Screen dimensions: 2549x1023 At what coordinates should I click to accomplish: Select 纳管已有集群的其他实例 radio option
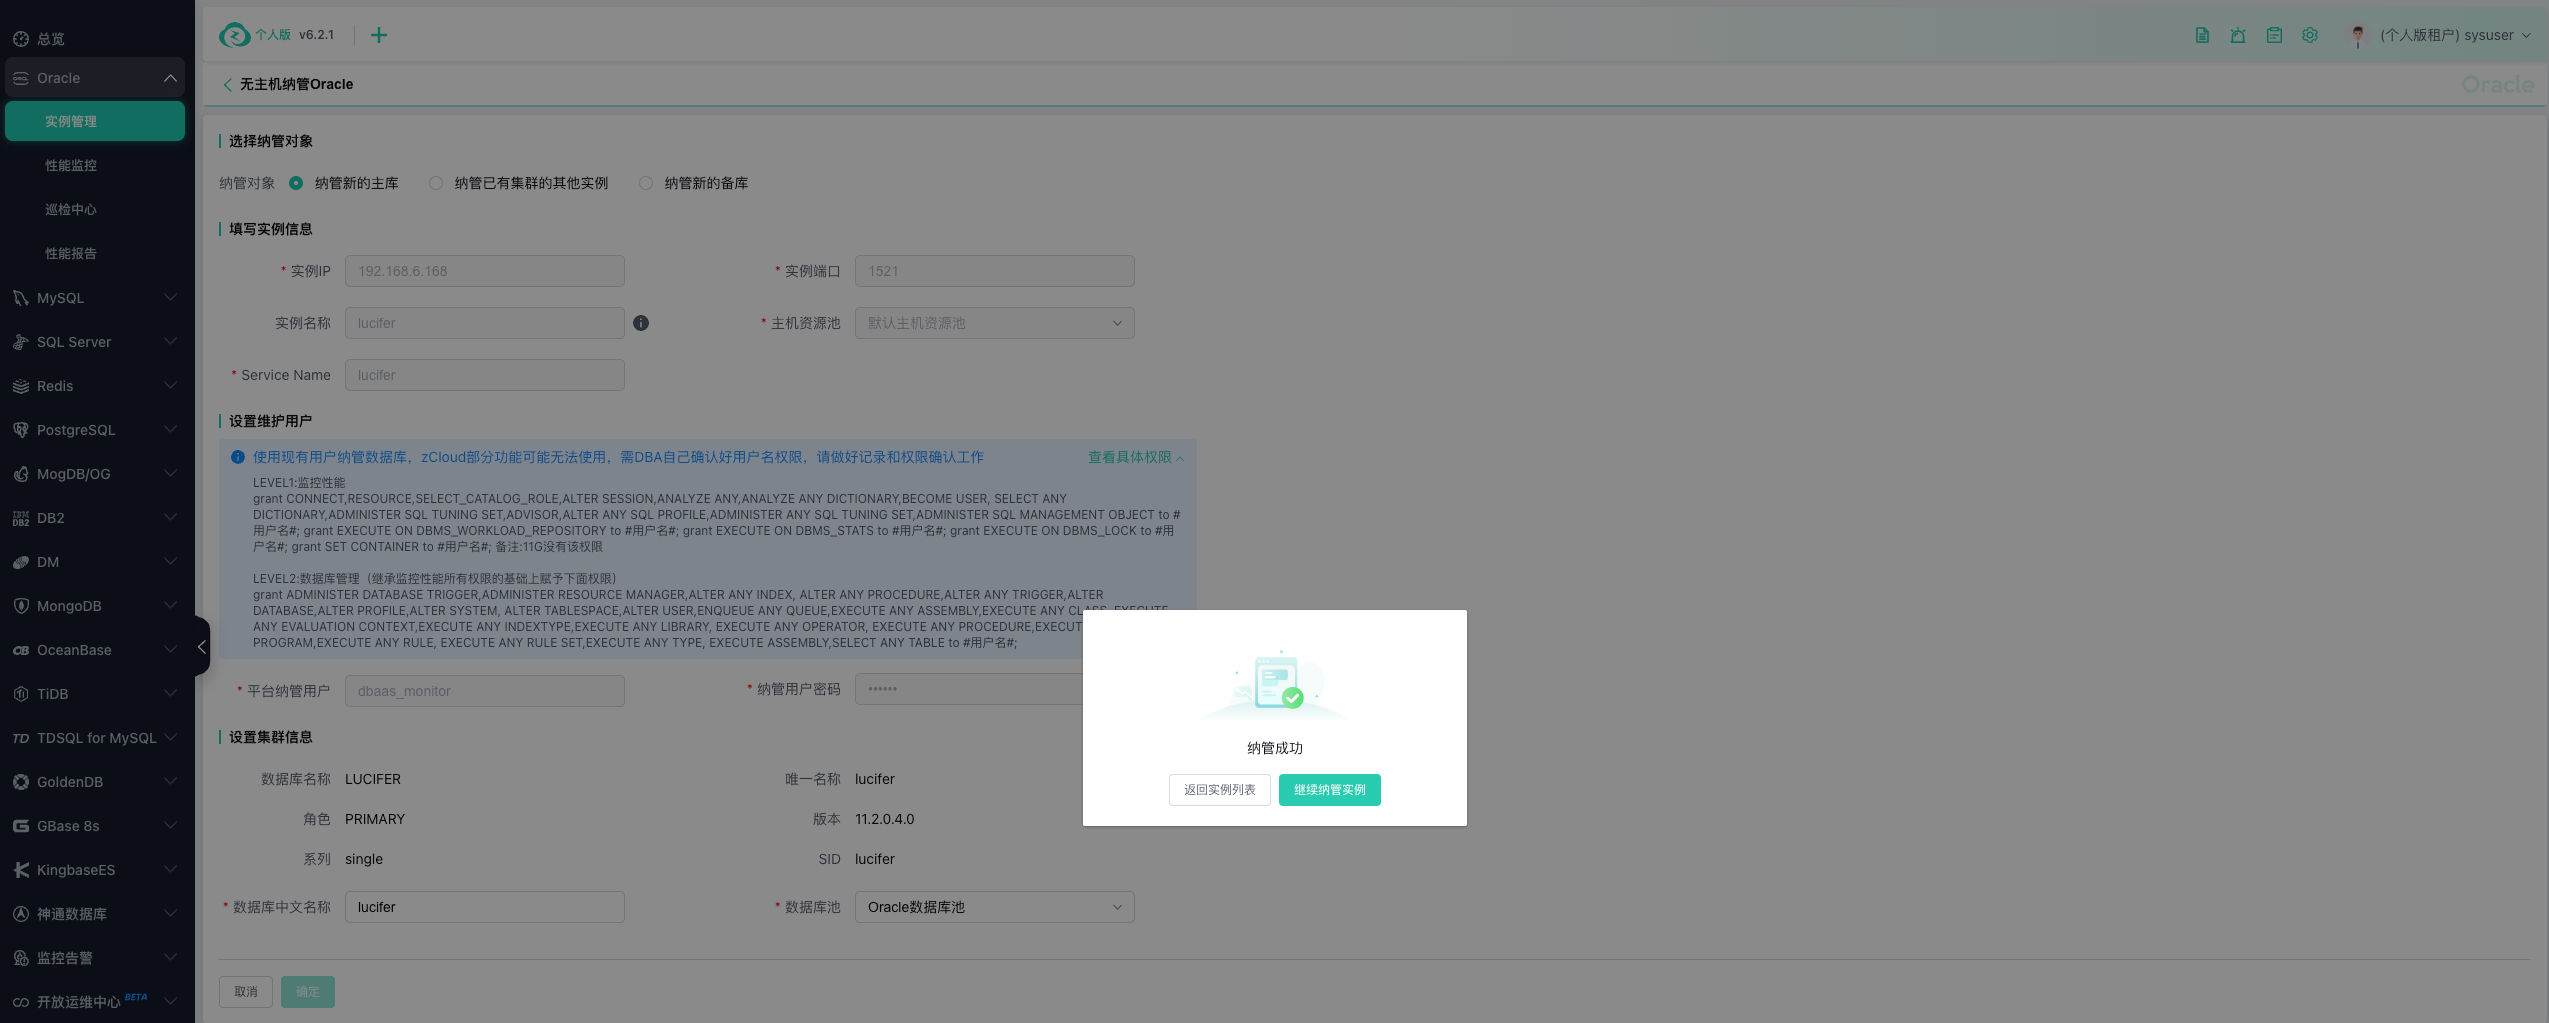click(436, 183)
